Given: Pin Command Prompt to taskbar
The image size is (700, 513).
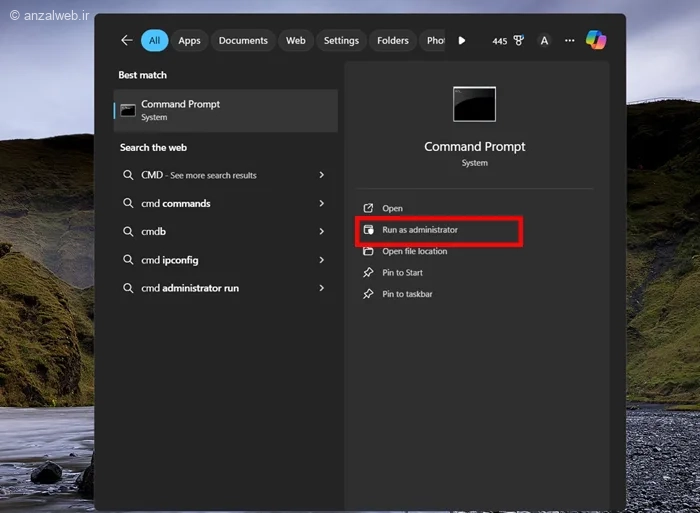Looking at the screenshot, I should tap(407, 294).
